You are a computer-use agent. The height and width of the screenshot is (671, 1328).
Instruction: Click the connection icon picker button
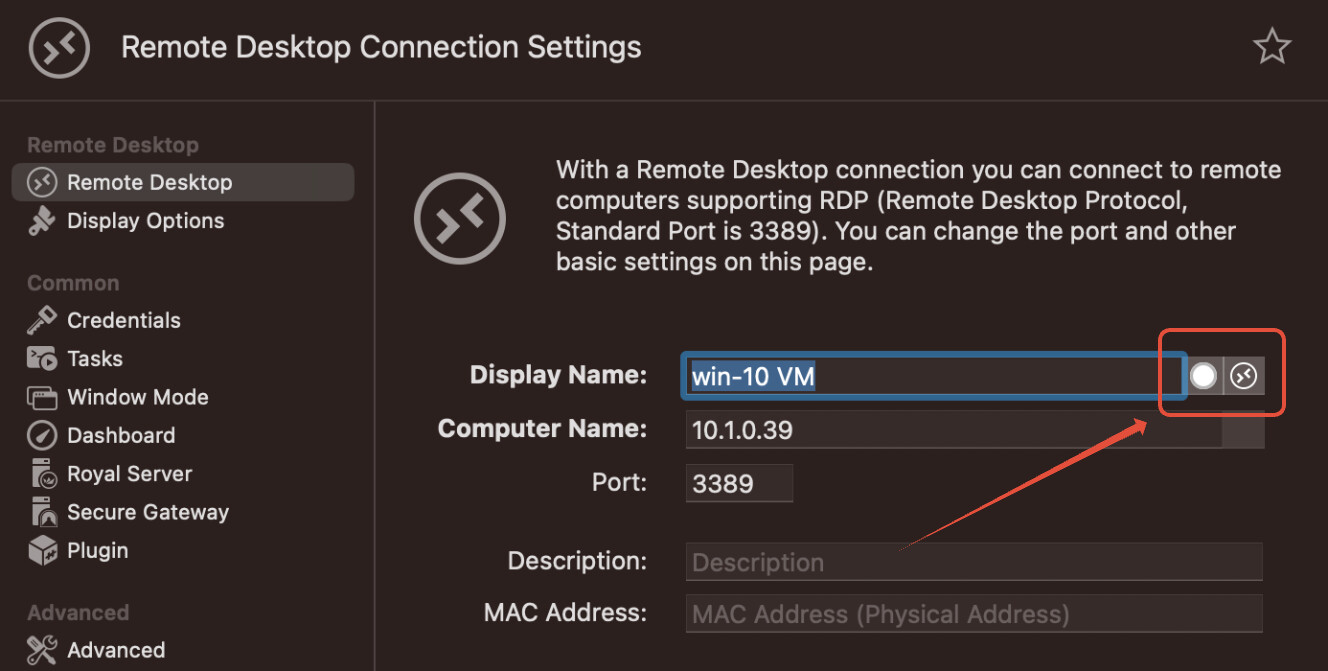point(1244,375)
